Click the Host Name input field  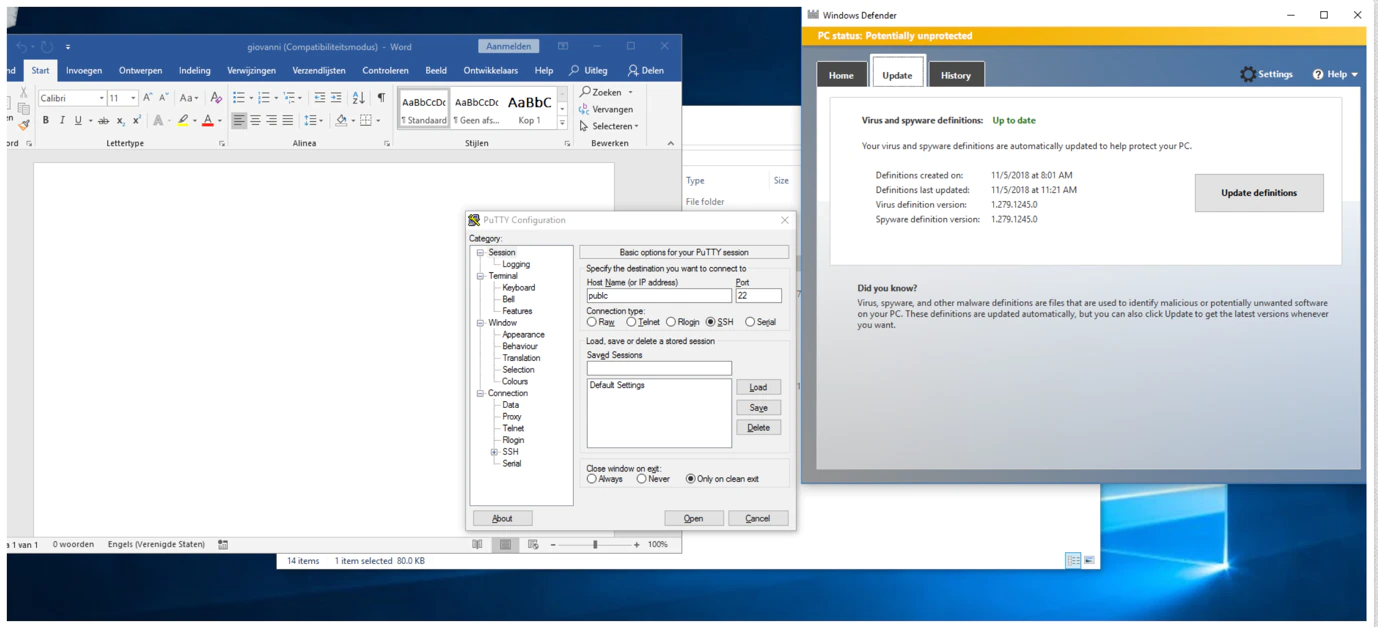[x=659, y=296]
